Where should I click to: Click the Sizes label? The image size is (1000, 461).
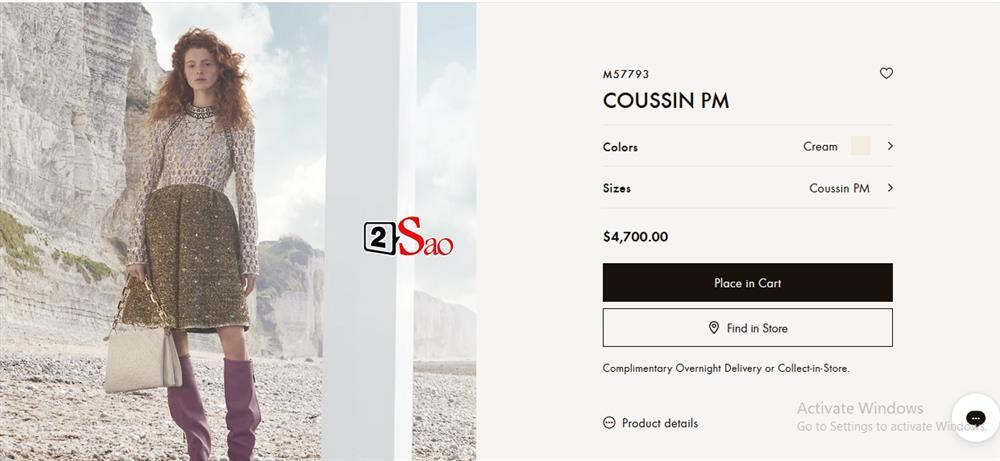click(617, 188)
